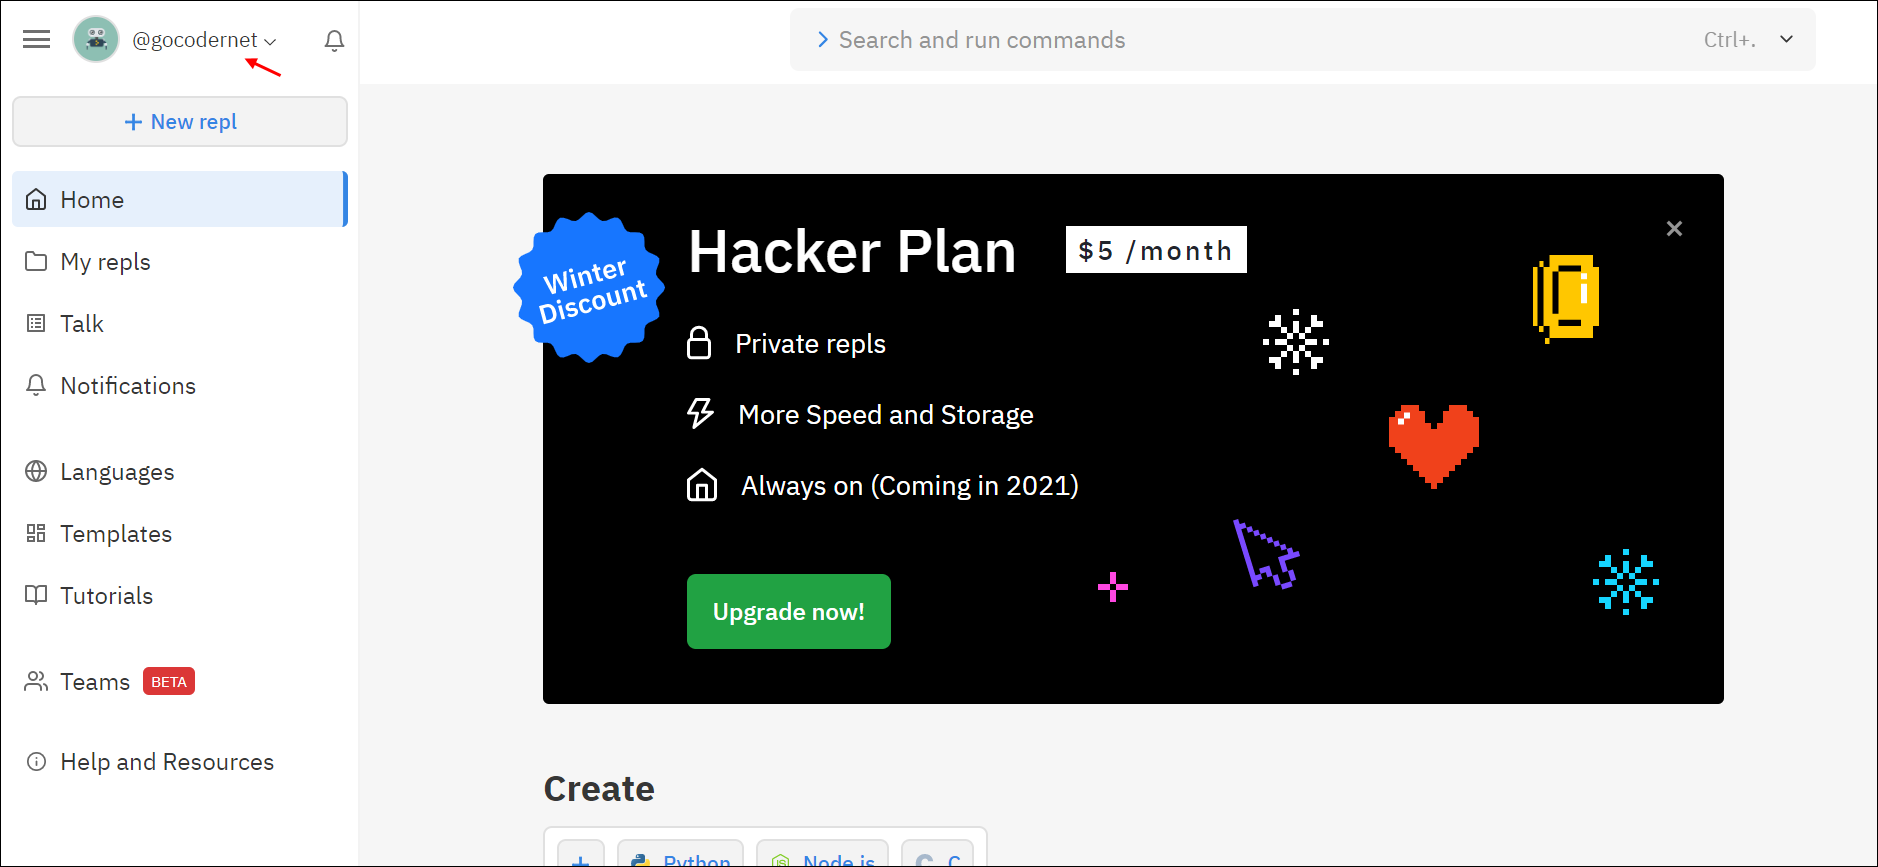
Task: Open the Talk section
Action: click(x=180, y=323)
